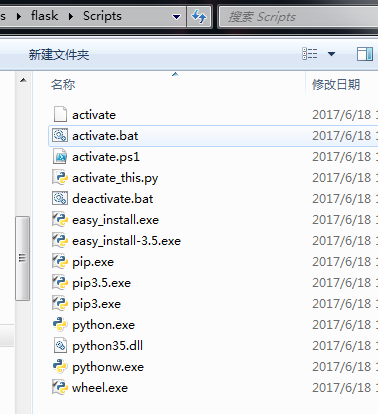
Task: Toggle the preview pane icon
Action: pos(365,54)
